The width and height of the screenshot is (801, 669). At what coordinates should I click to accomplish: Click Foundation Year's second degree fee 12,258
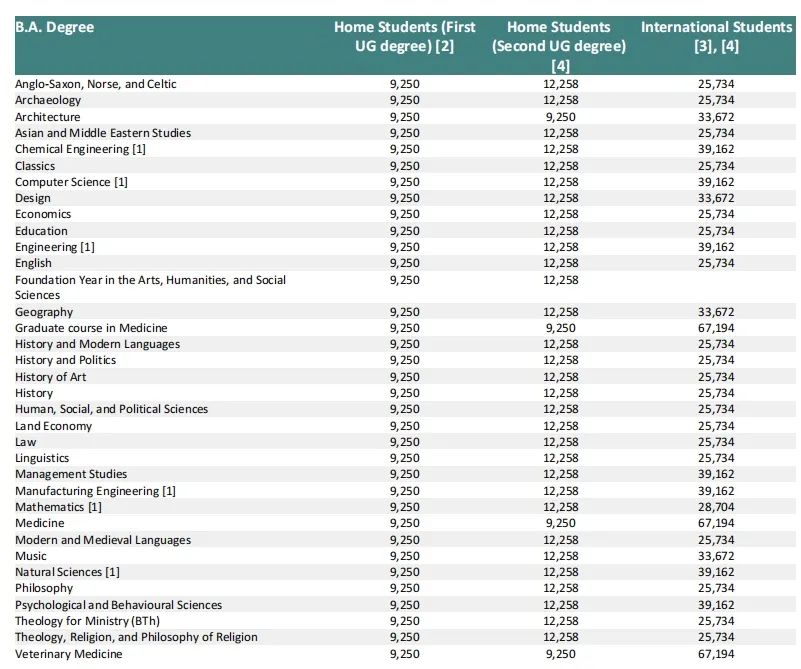pos(560,280)
